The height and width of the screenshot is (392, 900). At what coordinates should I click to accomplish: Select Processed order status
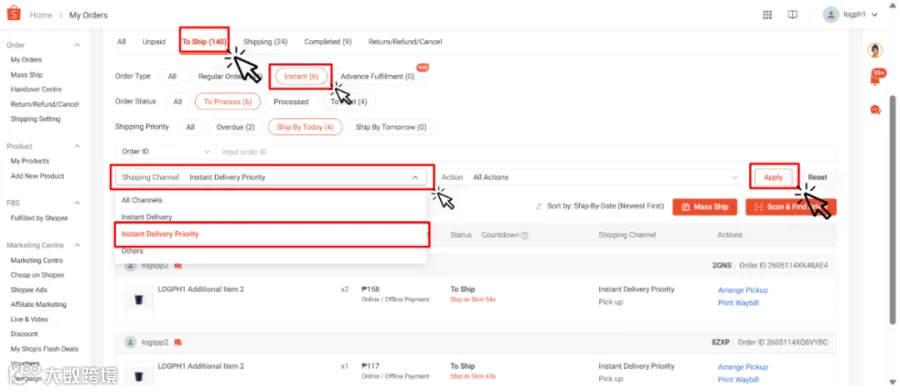point(291,102)
